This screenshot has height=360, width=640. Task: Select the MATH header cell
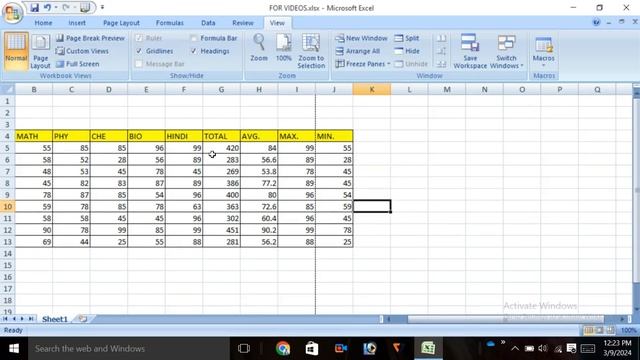pyautogui.click(x=34, y=136)
